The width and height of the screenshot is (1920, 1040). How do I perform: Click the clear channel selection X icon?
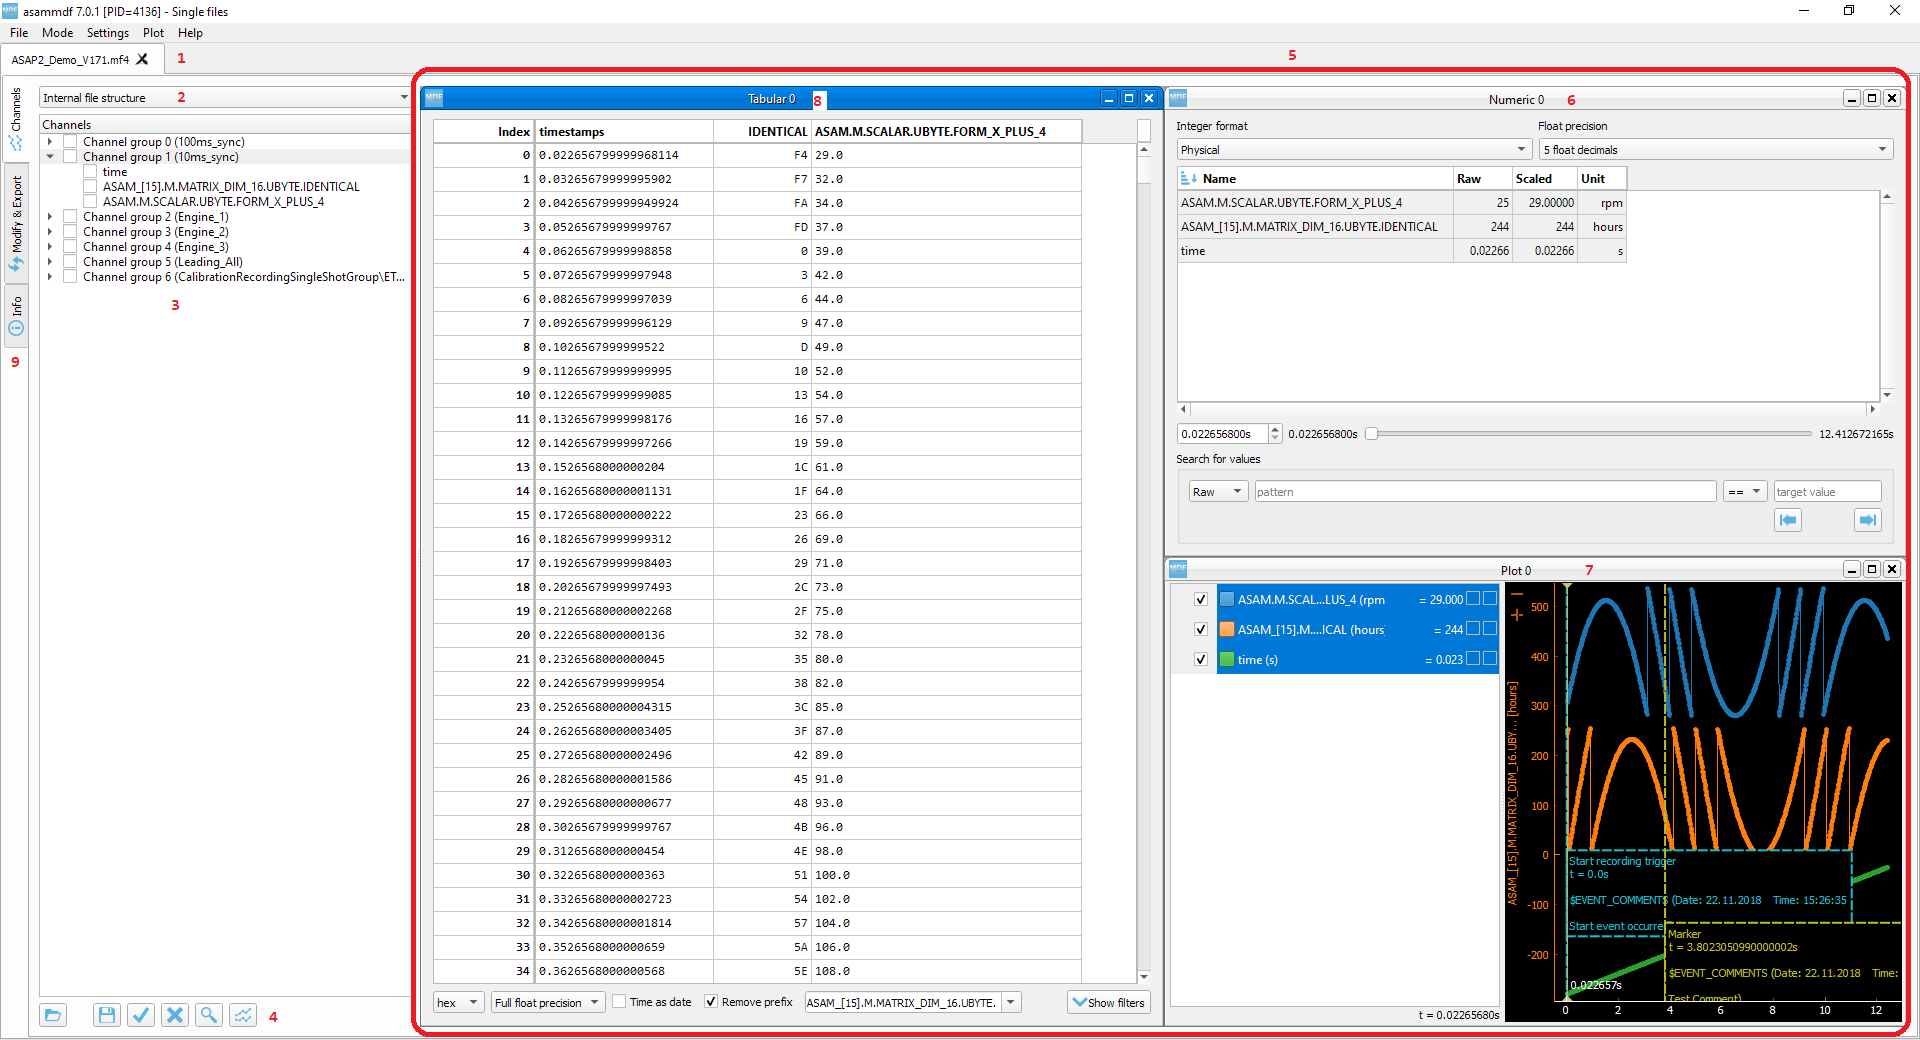[175, 1015]
